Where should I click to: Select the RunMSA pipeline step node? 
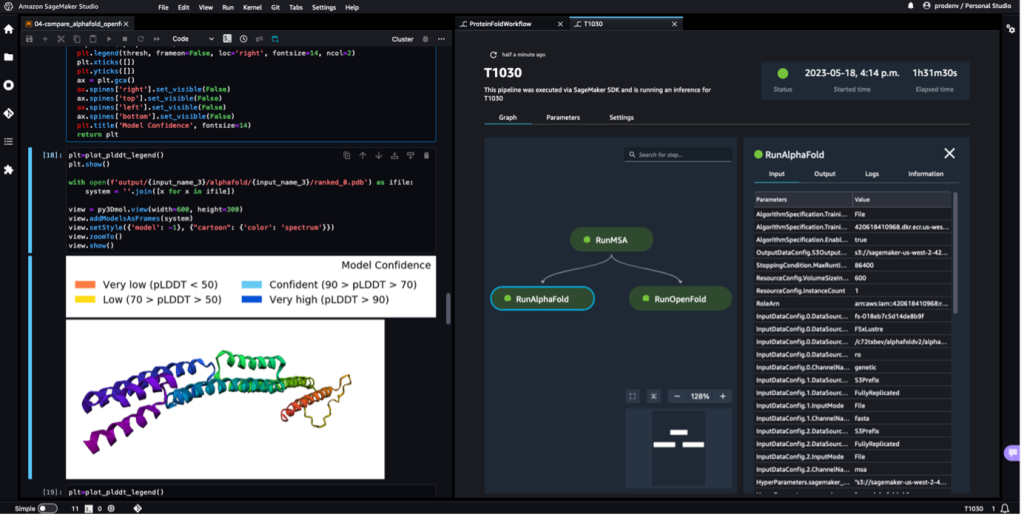pyautogui.click(x=611, y=240)
